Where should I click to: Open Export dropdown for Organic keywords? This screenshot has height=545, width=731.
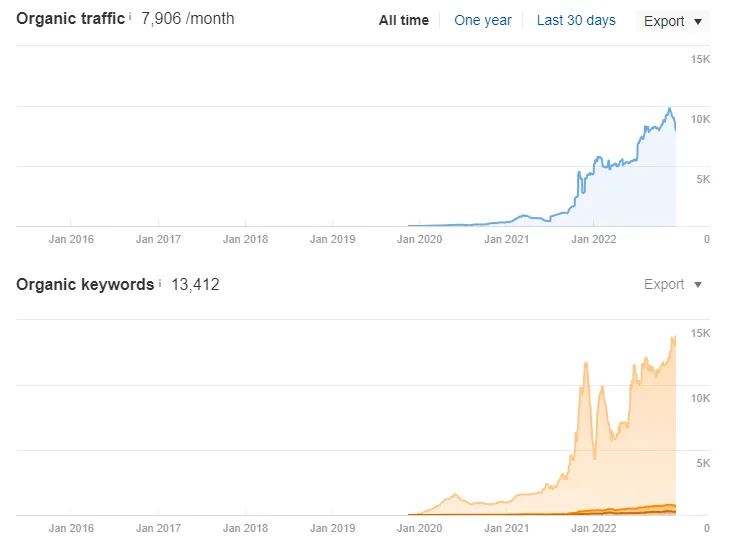(673, 284)
